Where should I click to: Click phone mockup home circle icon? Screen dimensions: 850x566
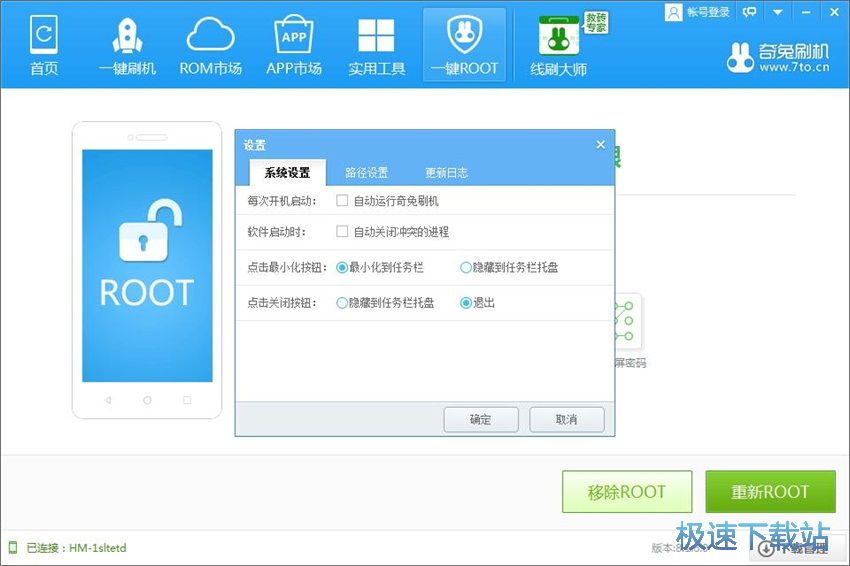click(x=147, y=400)
